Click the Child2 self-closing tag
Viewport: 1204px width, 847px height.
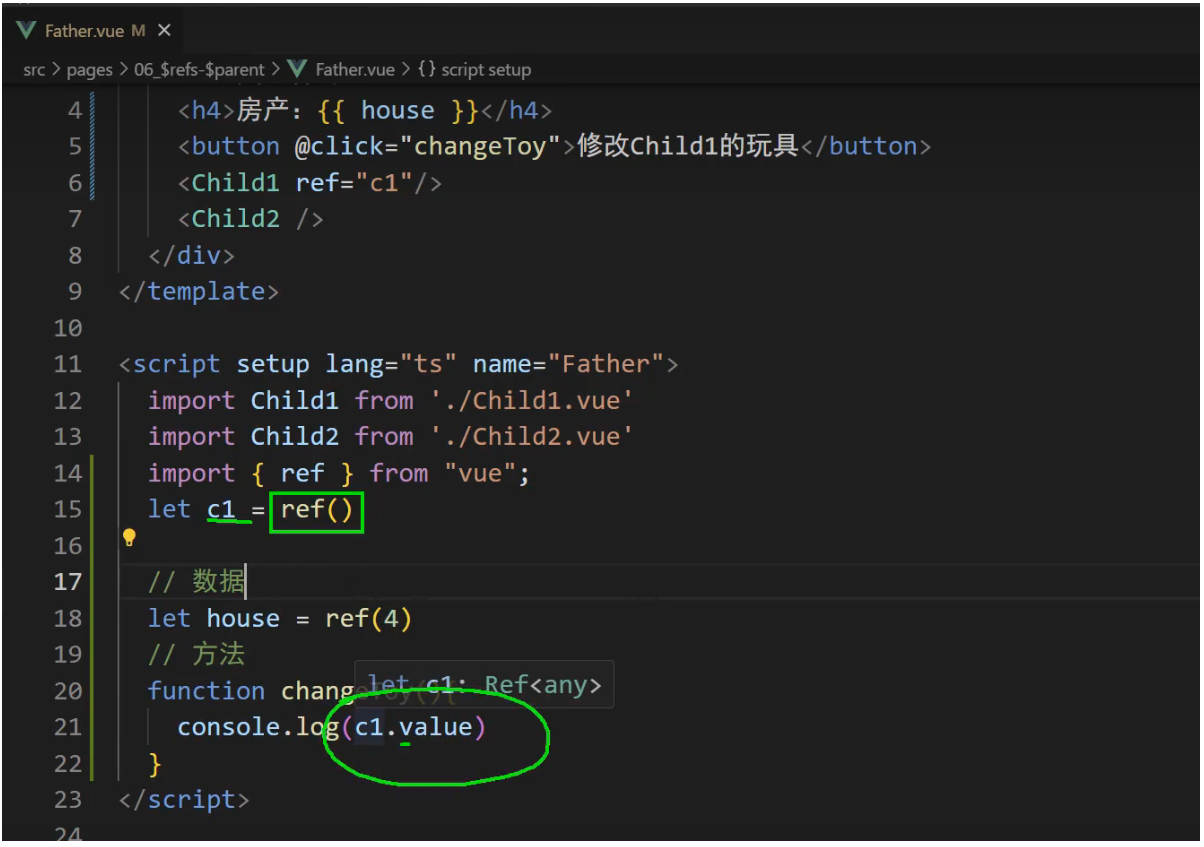coord(251,219)
